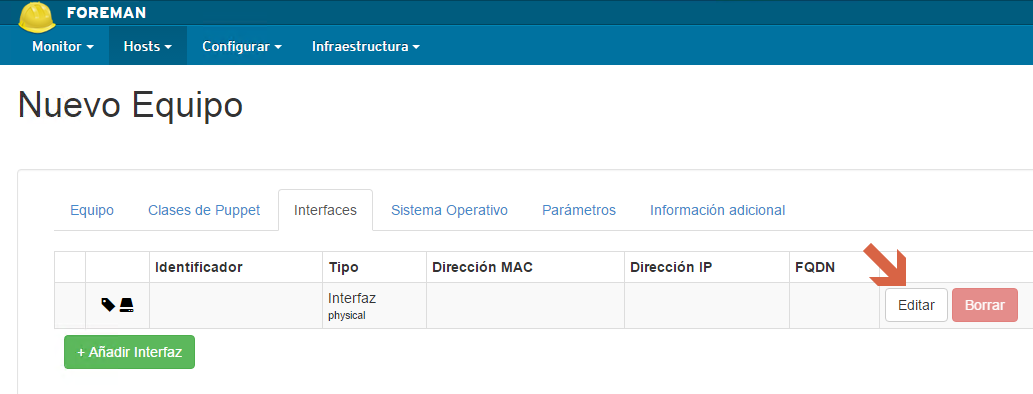1033x394 pixels.
Task: Click the Nuevo Equipo page heading
Action: coord(130,105)
